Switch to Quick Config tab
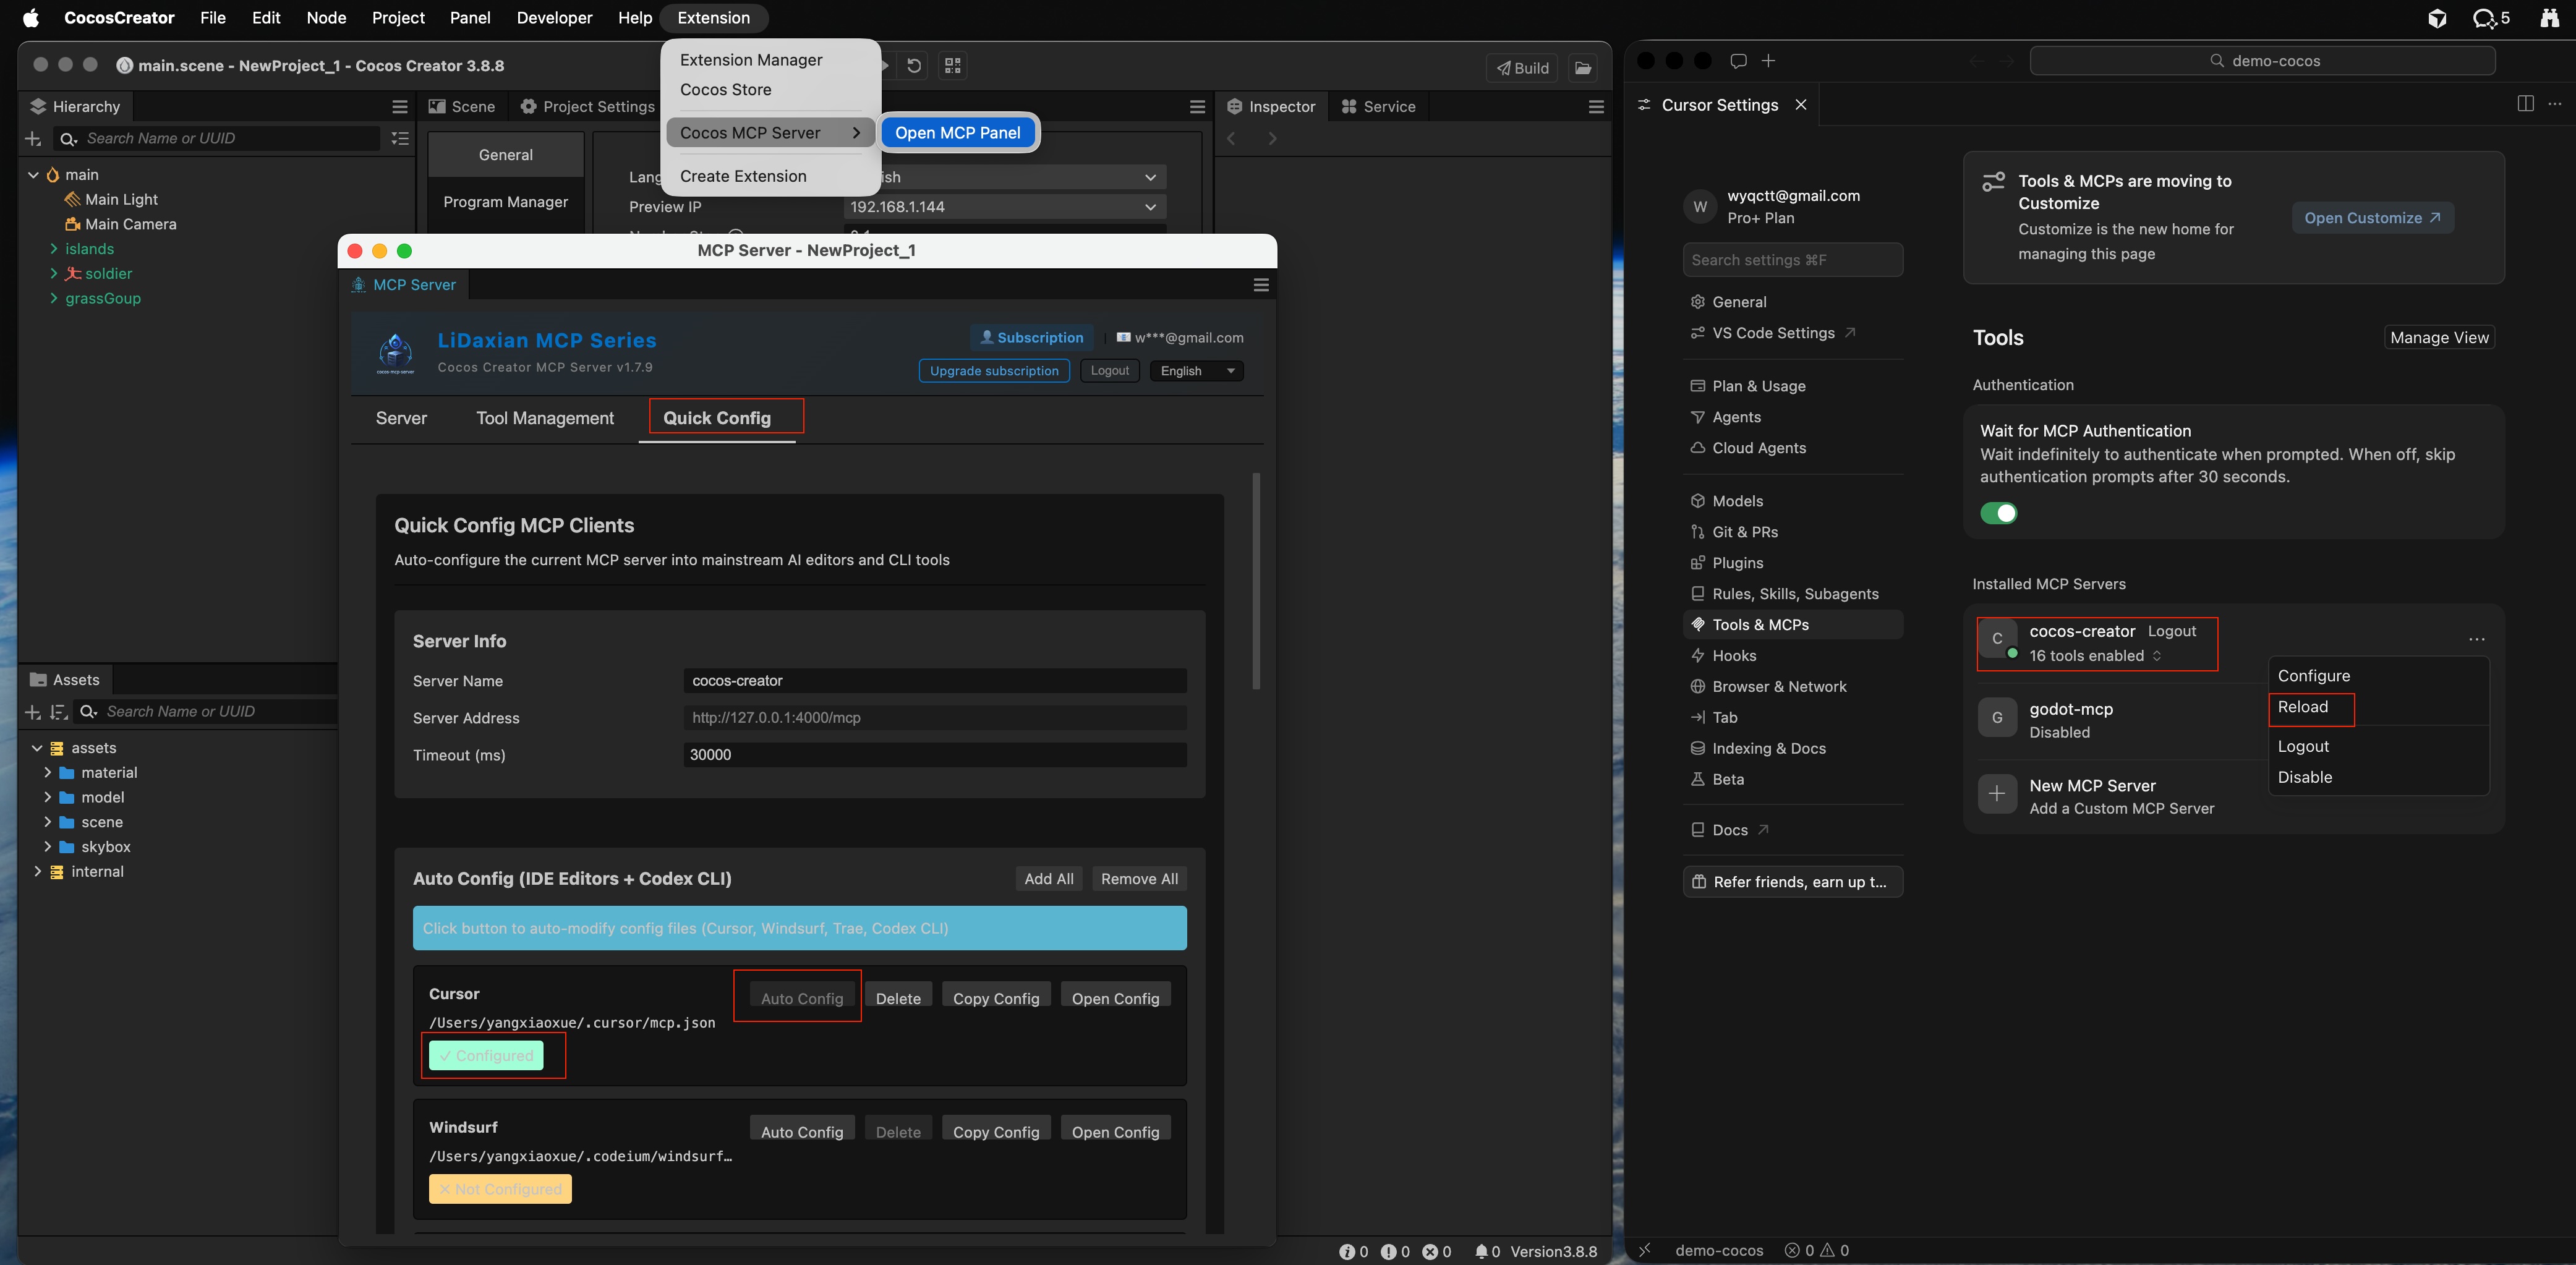The height and width of the screenshot is (1265, 2576). coord(717,418)
